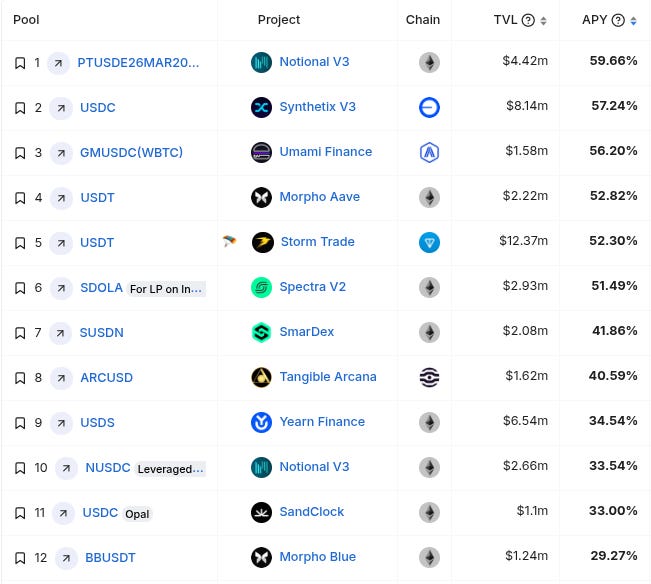The image size is (651, 584).
Task: Click the Project column header
Action: tap(279, 20)
